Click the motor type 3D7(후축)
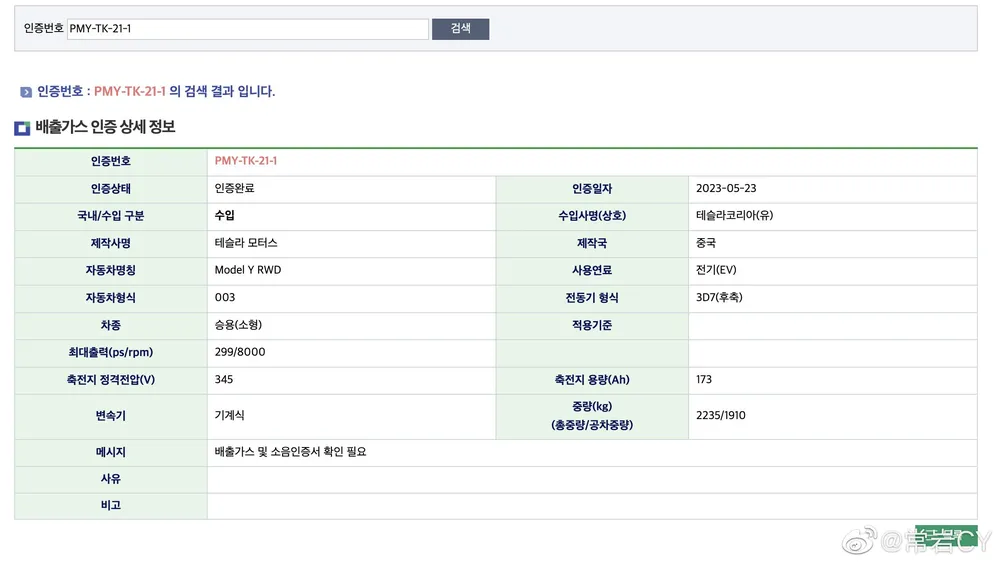 [719, 297]
